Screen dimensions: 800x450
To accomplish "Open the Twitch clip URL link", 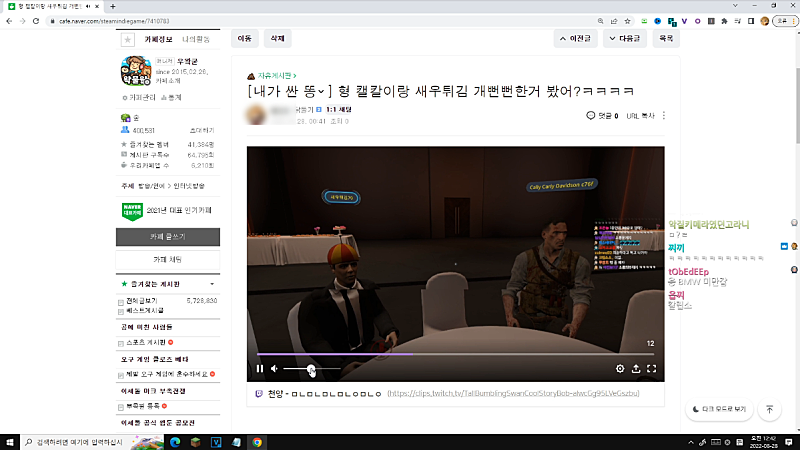I will click(513, 393).
